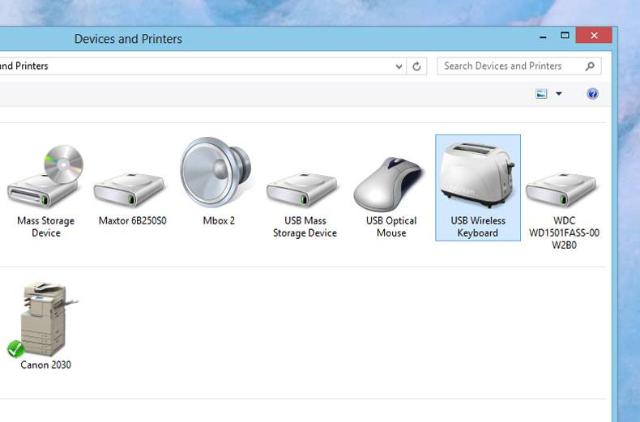This screenshot has width=640, height=422.
Task: Click the Search Devices and Printers field
Action: click(x=510, y=66)
